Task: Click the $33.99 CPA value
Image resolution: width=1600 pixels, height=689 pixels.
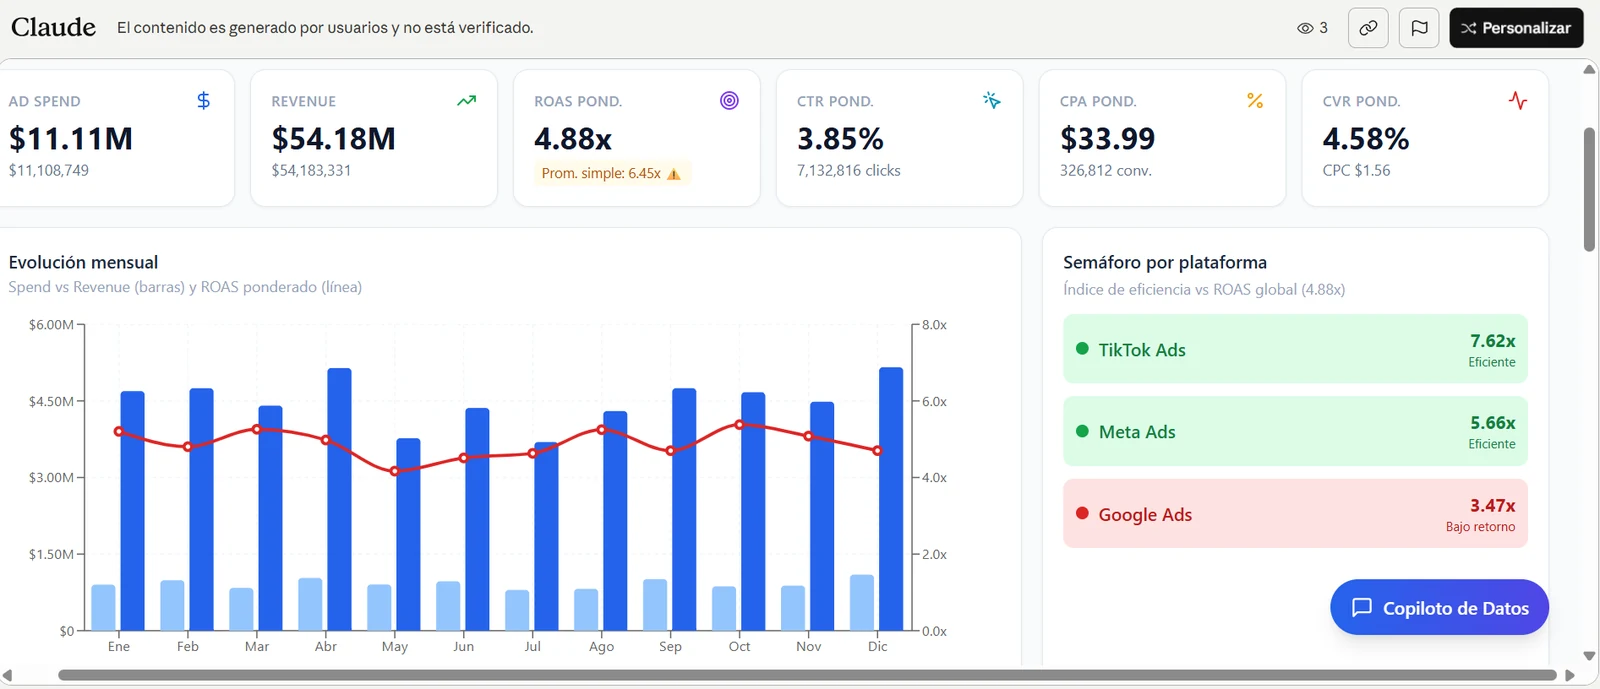Action: (1108, 139)
